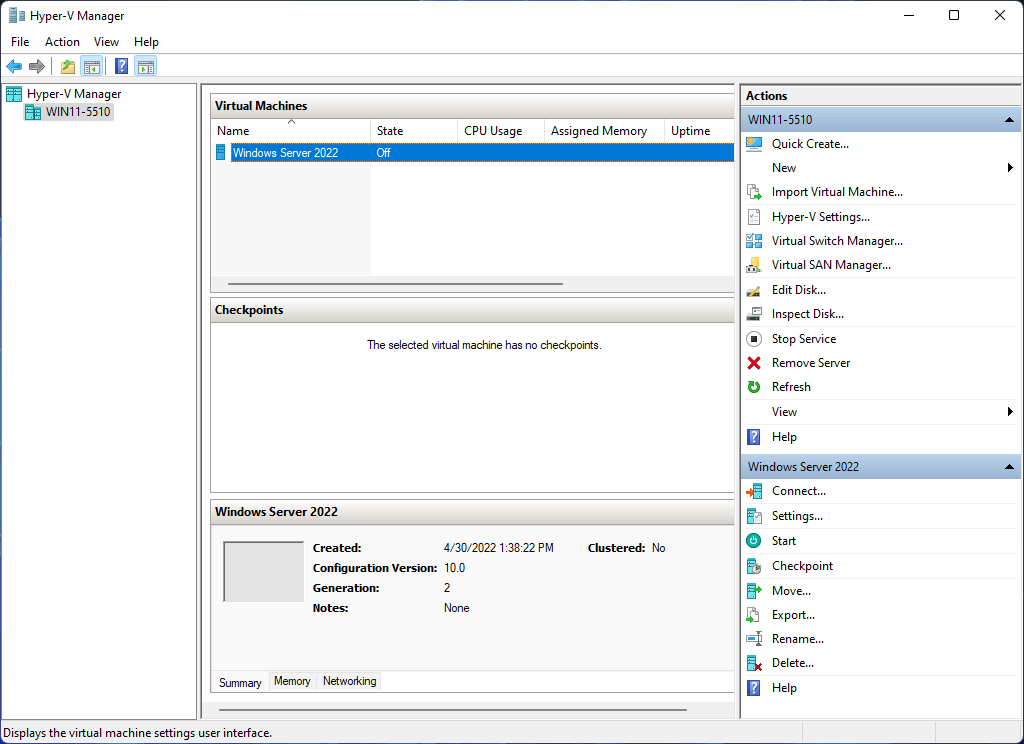Click the Move icon
The image size is (1024, 744).
754,590
